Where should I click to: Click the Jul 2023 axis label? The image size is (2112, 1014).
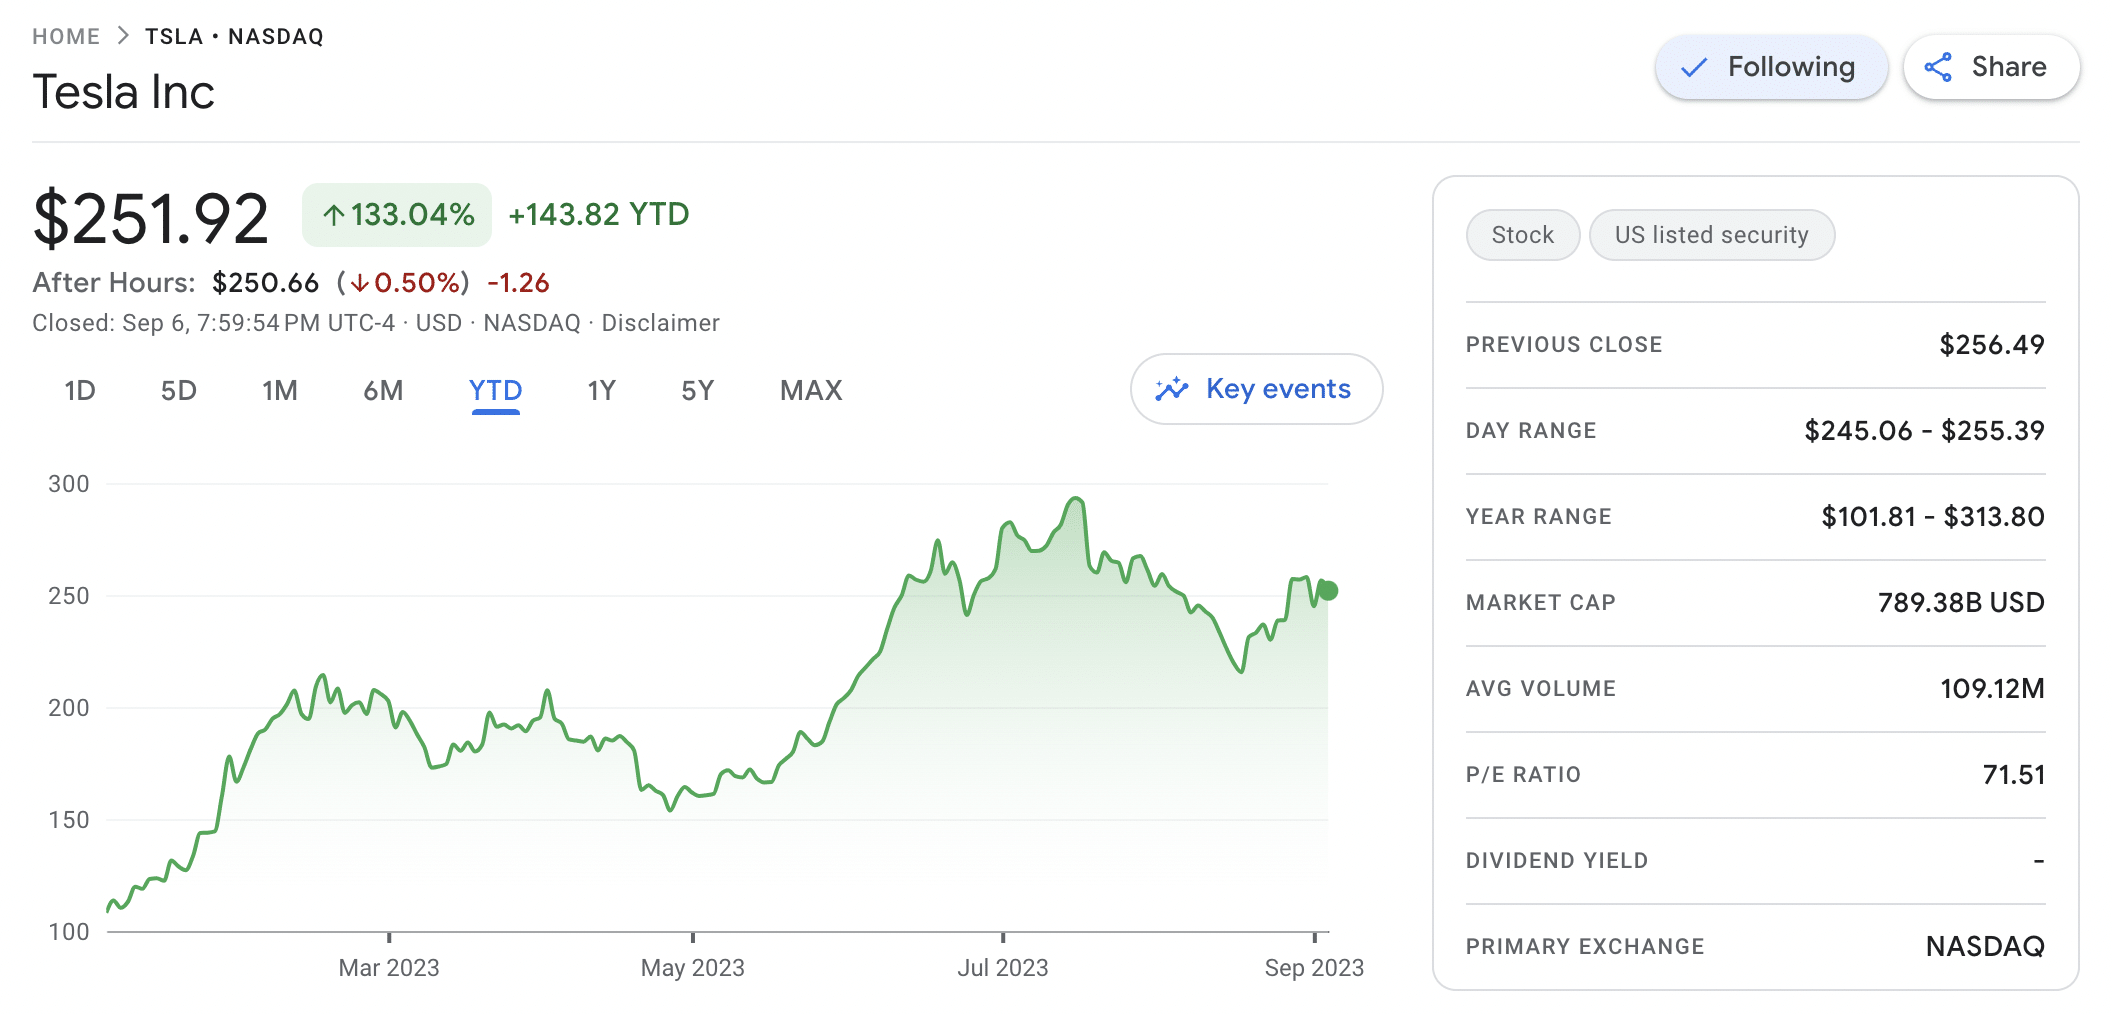pyautogui.click(x=1003, y=968)
